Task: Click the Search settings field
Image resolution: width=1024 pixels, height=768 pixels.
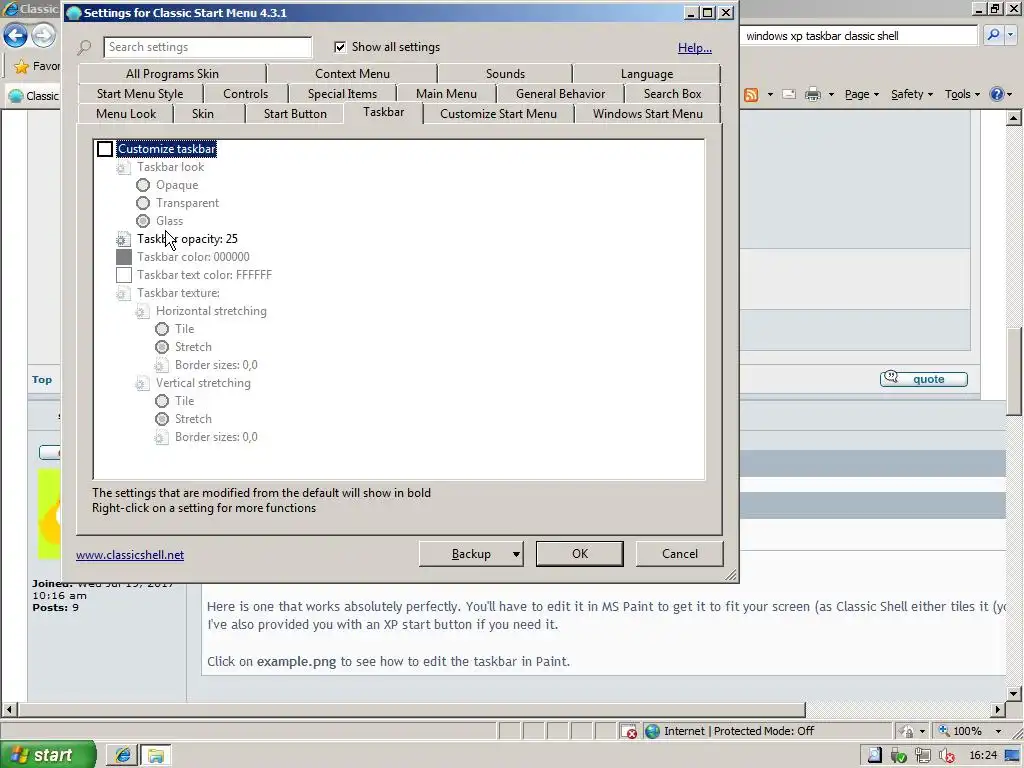Action: [208, 47]
